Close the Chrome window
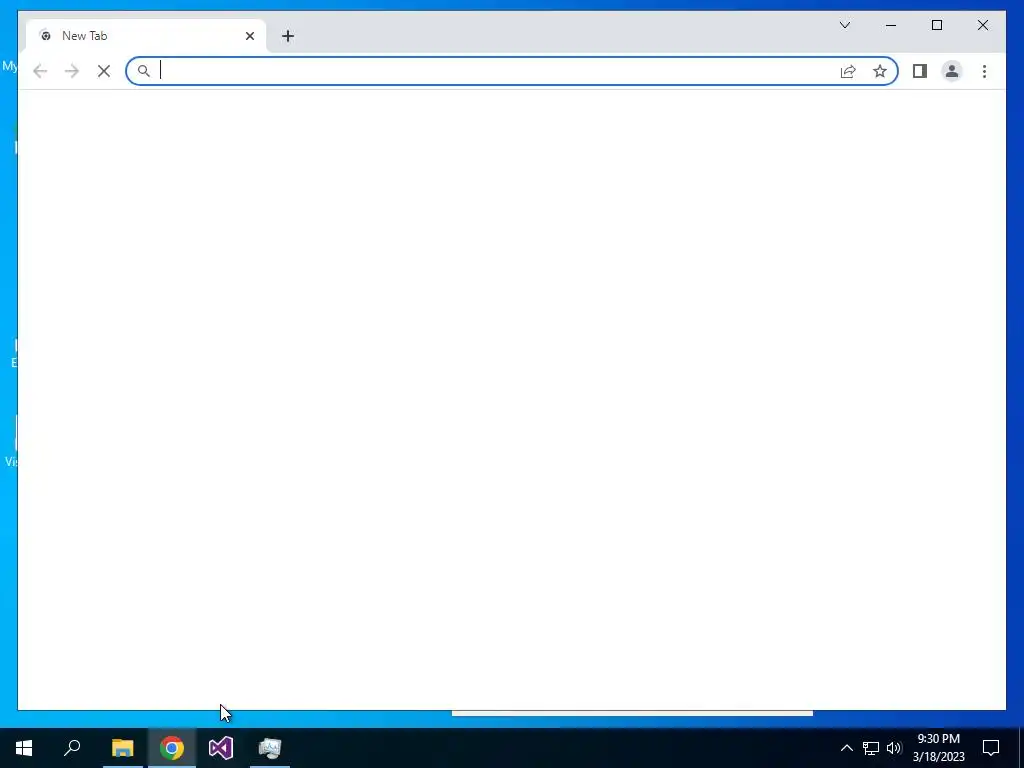 tap(982, 25)
